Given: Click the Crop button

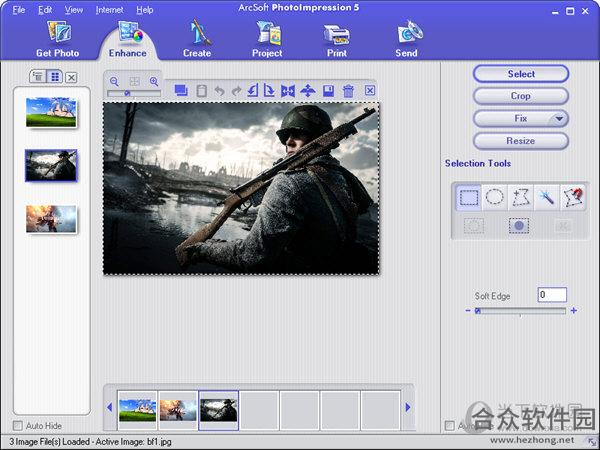Looking at the screenshot, I should (521, 96).
